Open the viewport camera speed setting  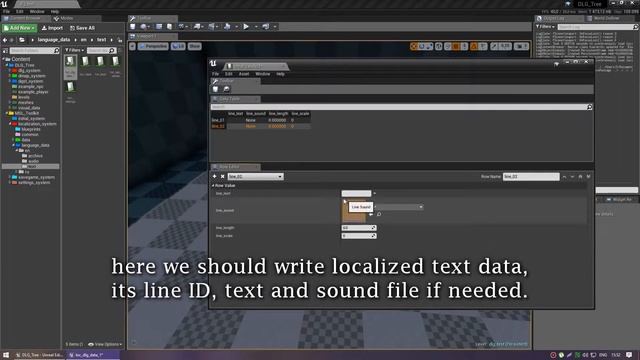(521, 47)
